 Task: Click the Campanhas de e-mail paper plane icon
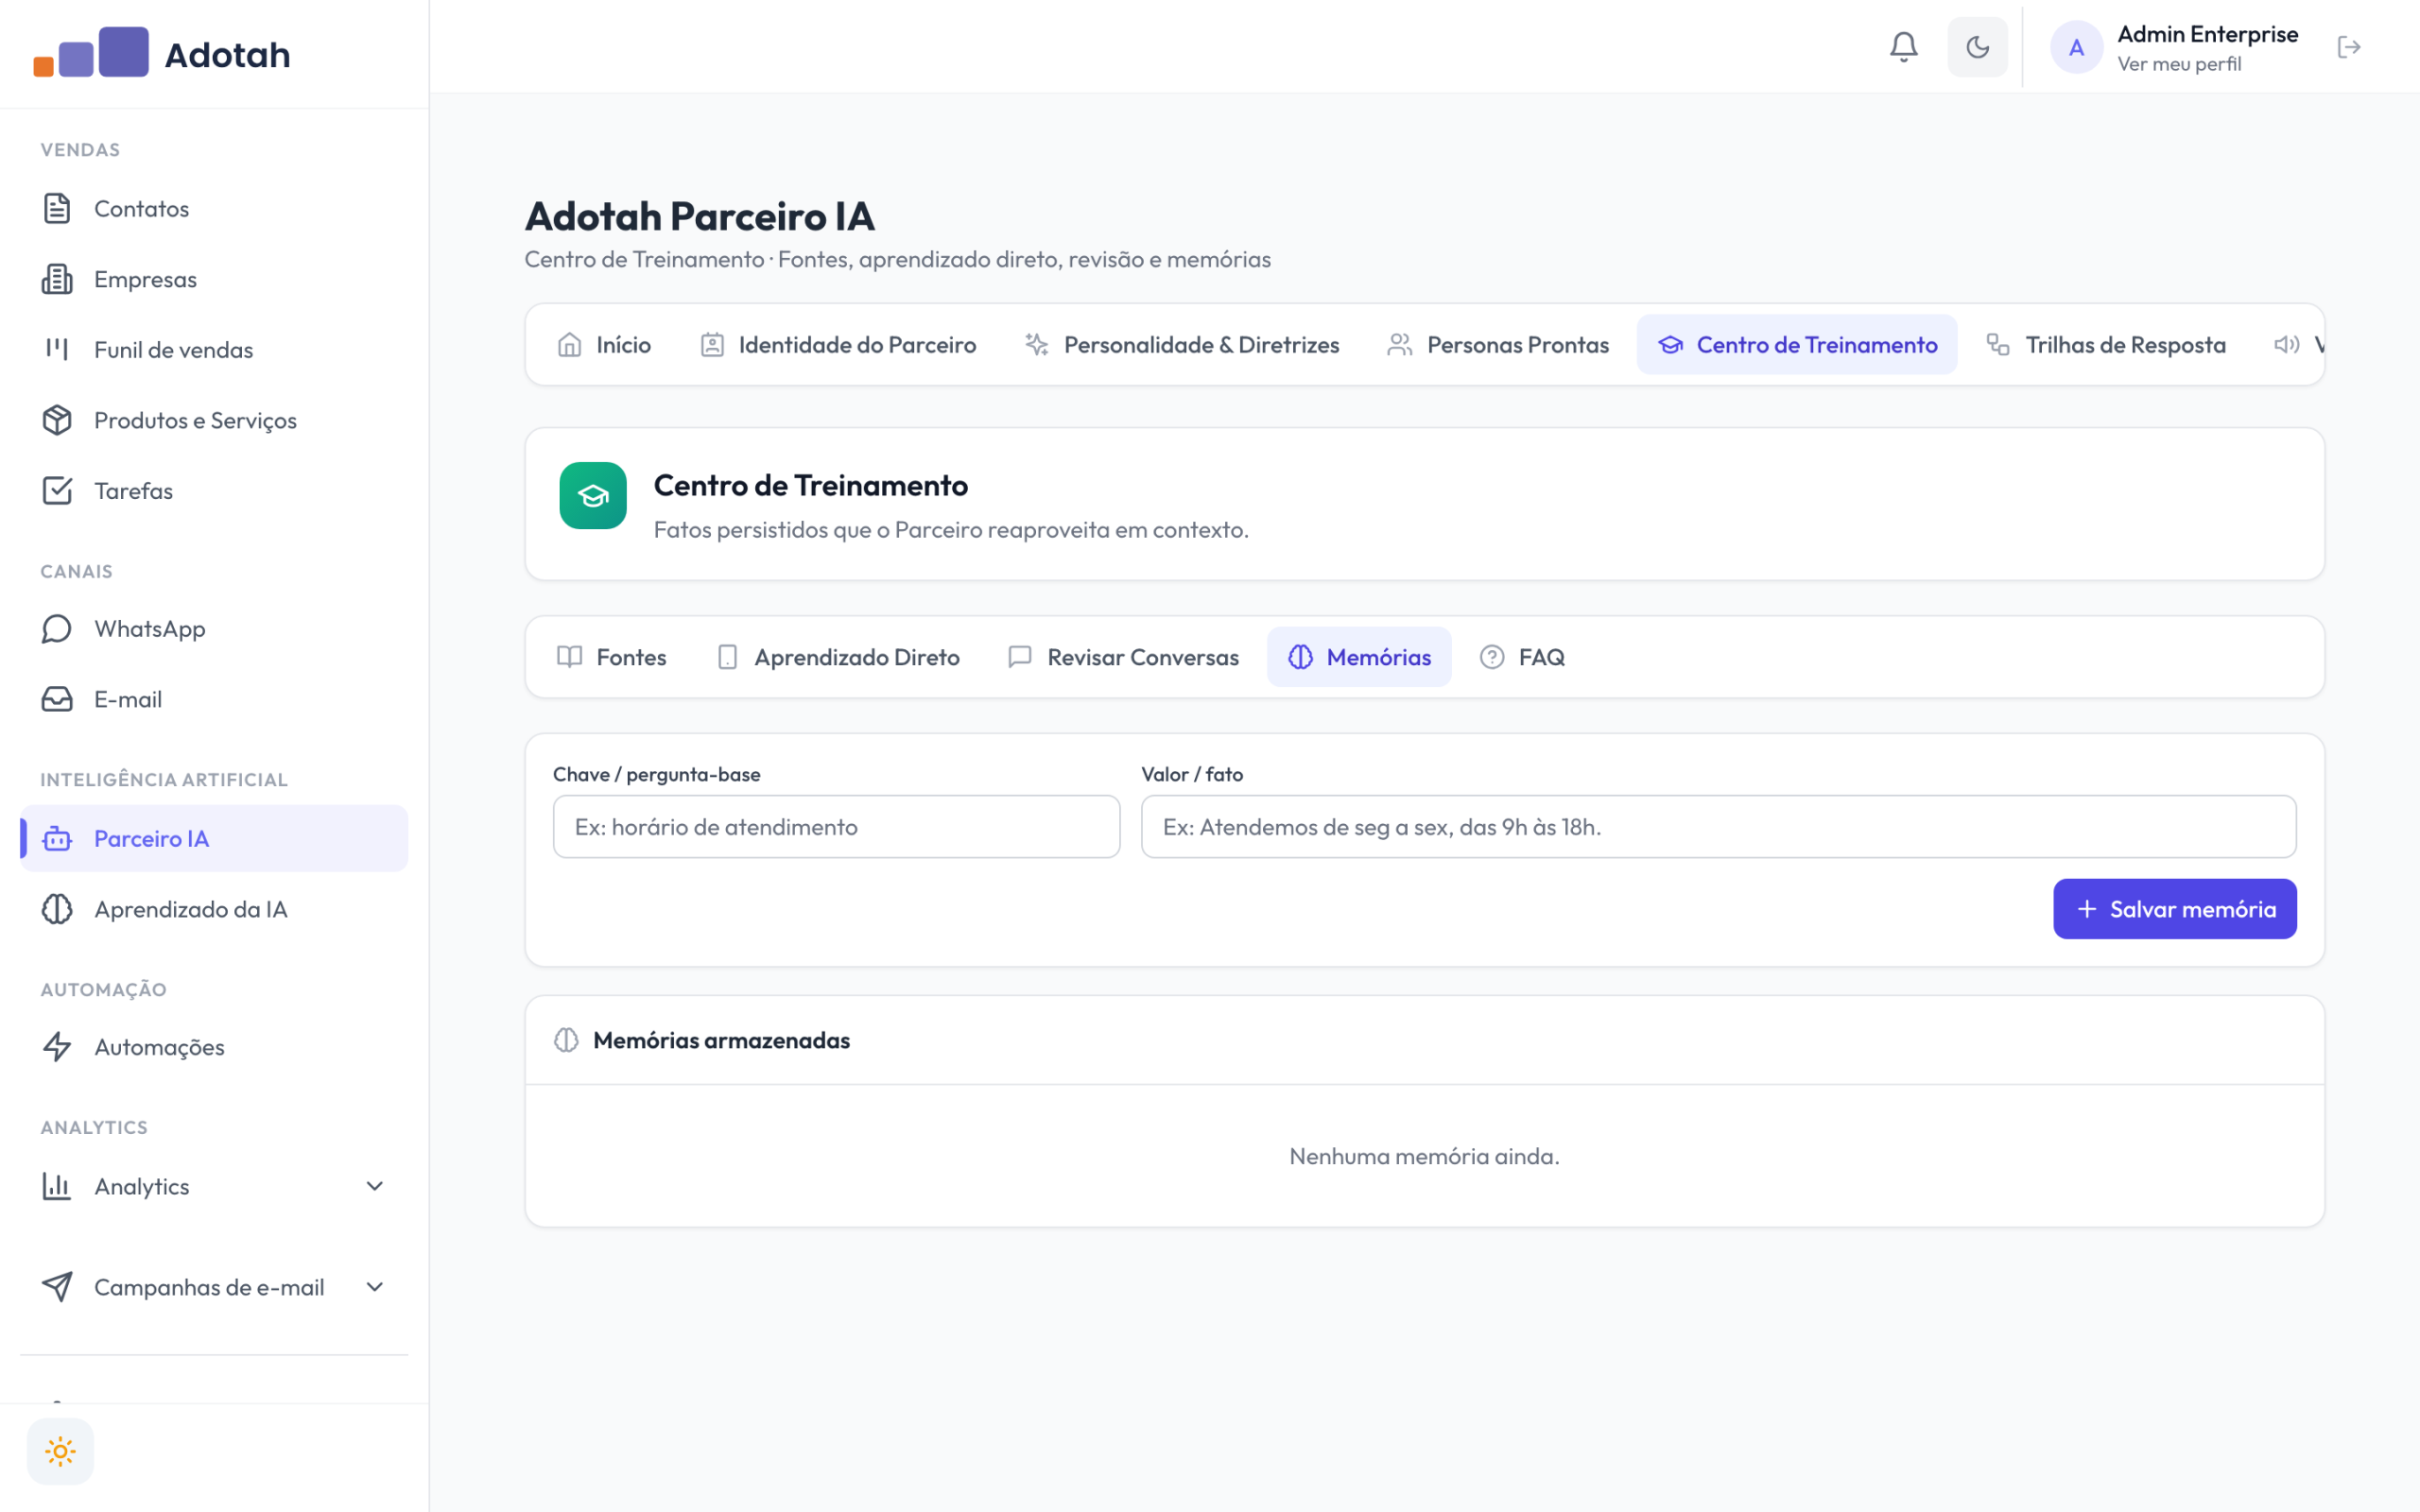coord(57,1287)
